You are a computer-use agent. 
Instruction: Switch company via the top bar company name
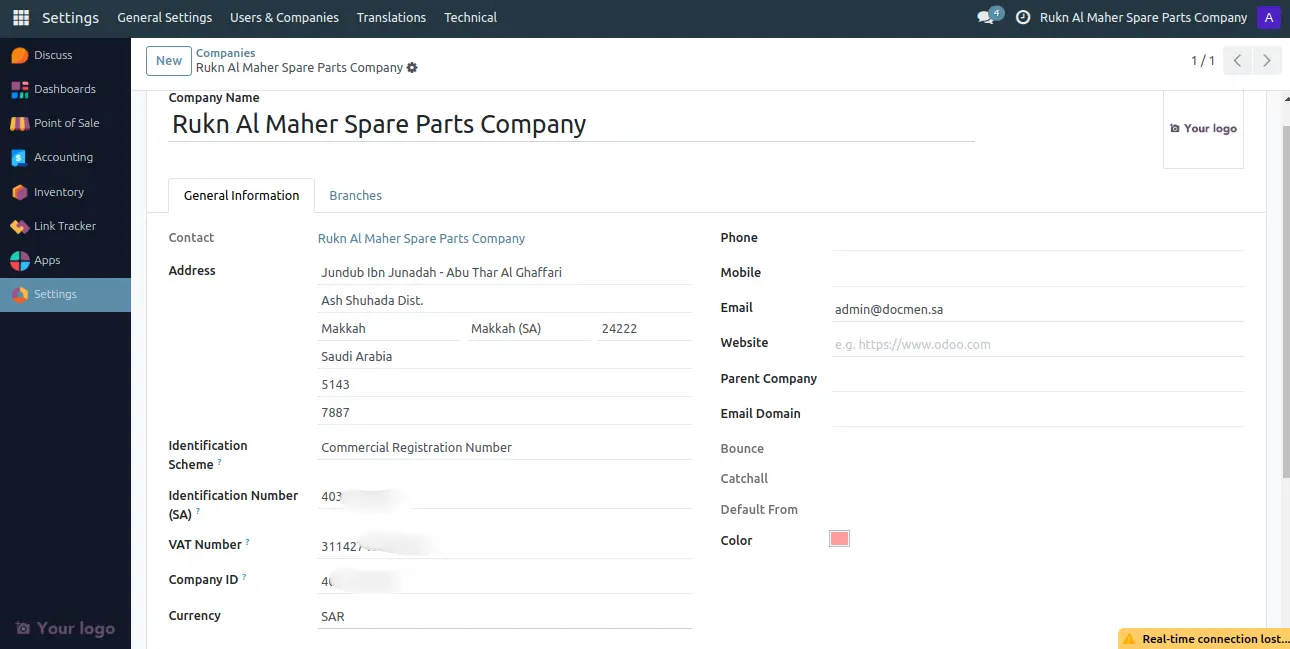click(1143, 18)
